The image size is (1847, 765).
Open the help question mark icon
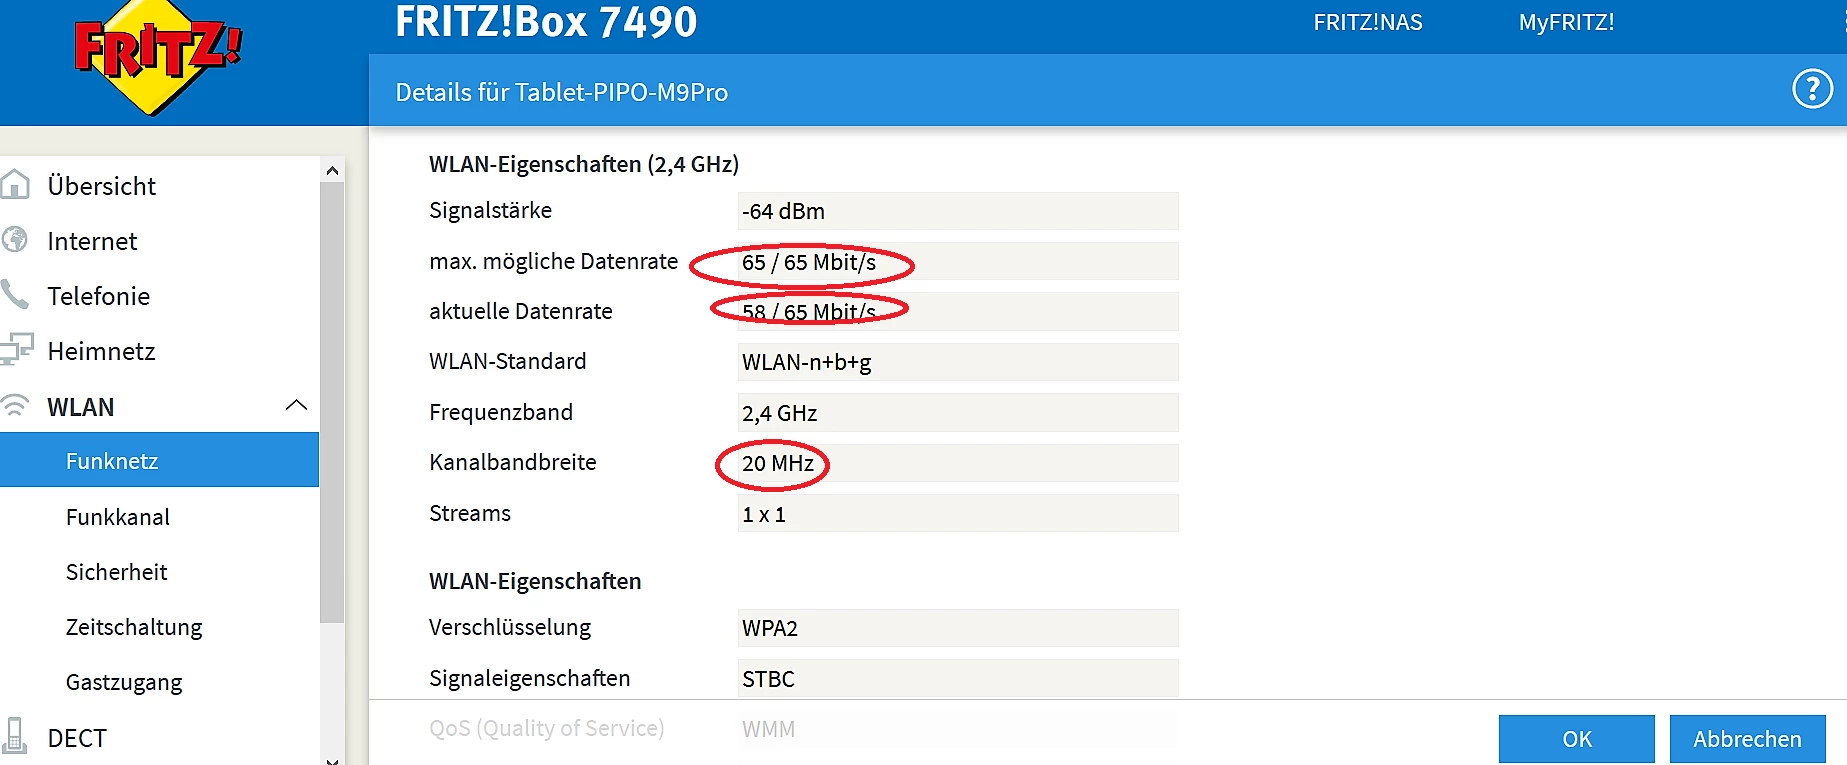[x=1812, y=89]
